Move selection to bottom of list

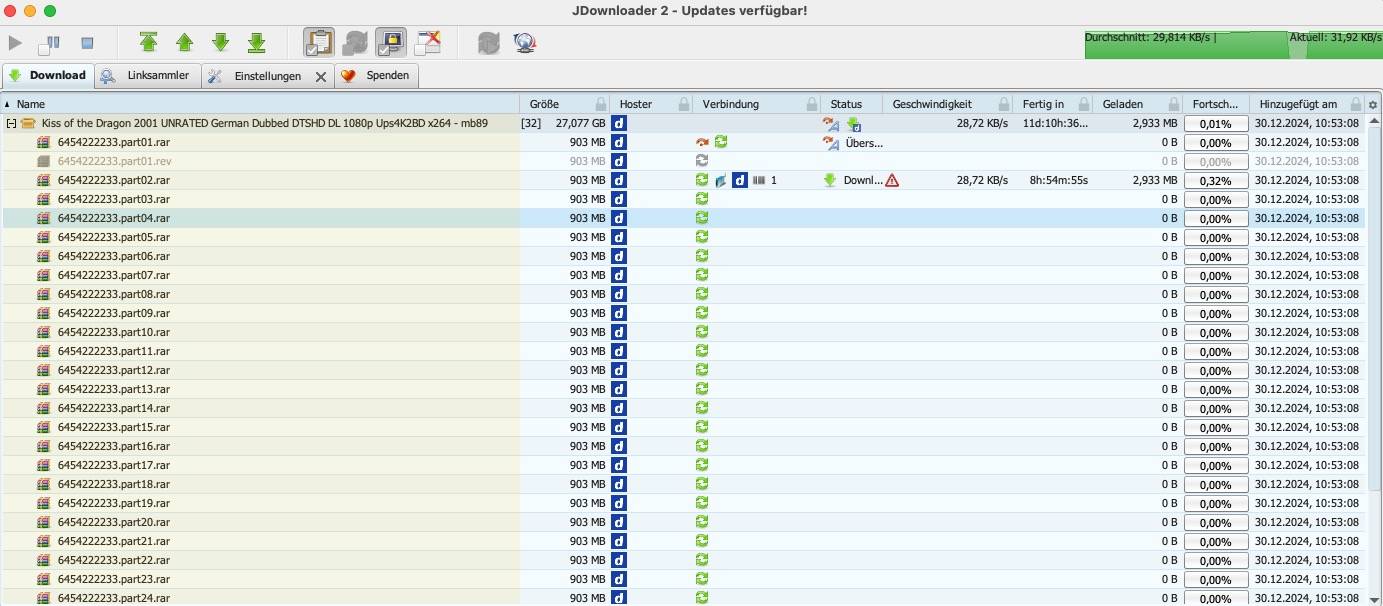(x=257, y=42)
